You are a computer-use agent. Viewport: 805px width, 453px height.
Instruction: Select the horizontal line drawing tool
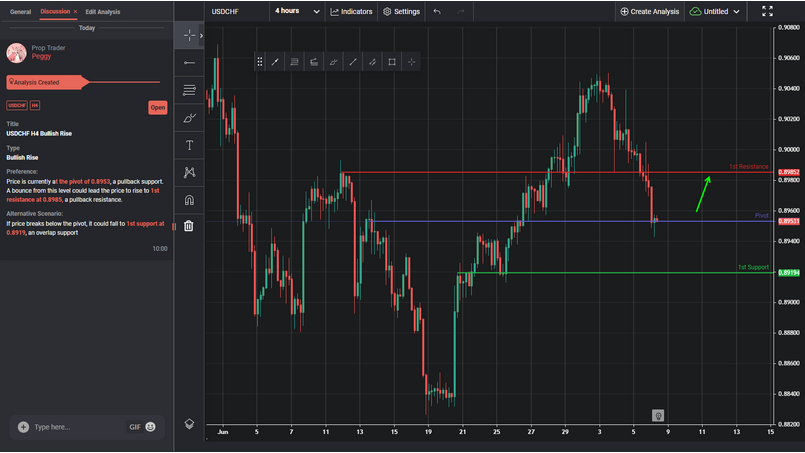pos(189,63)
